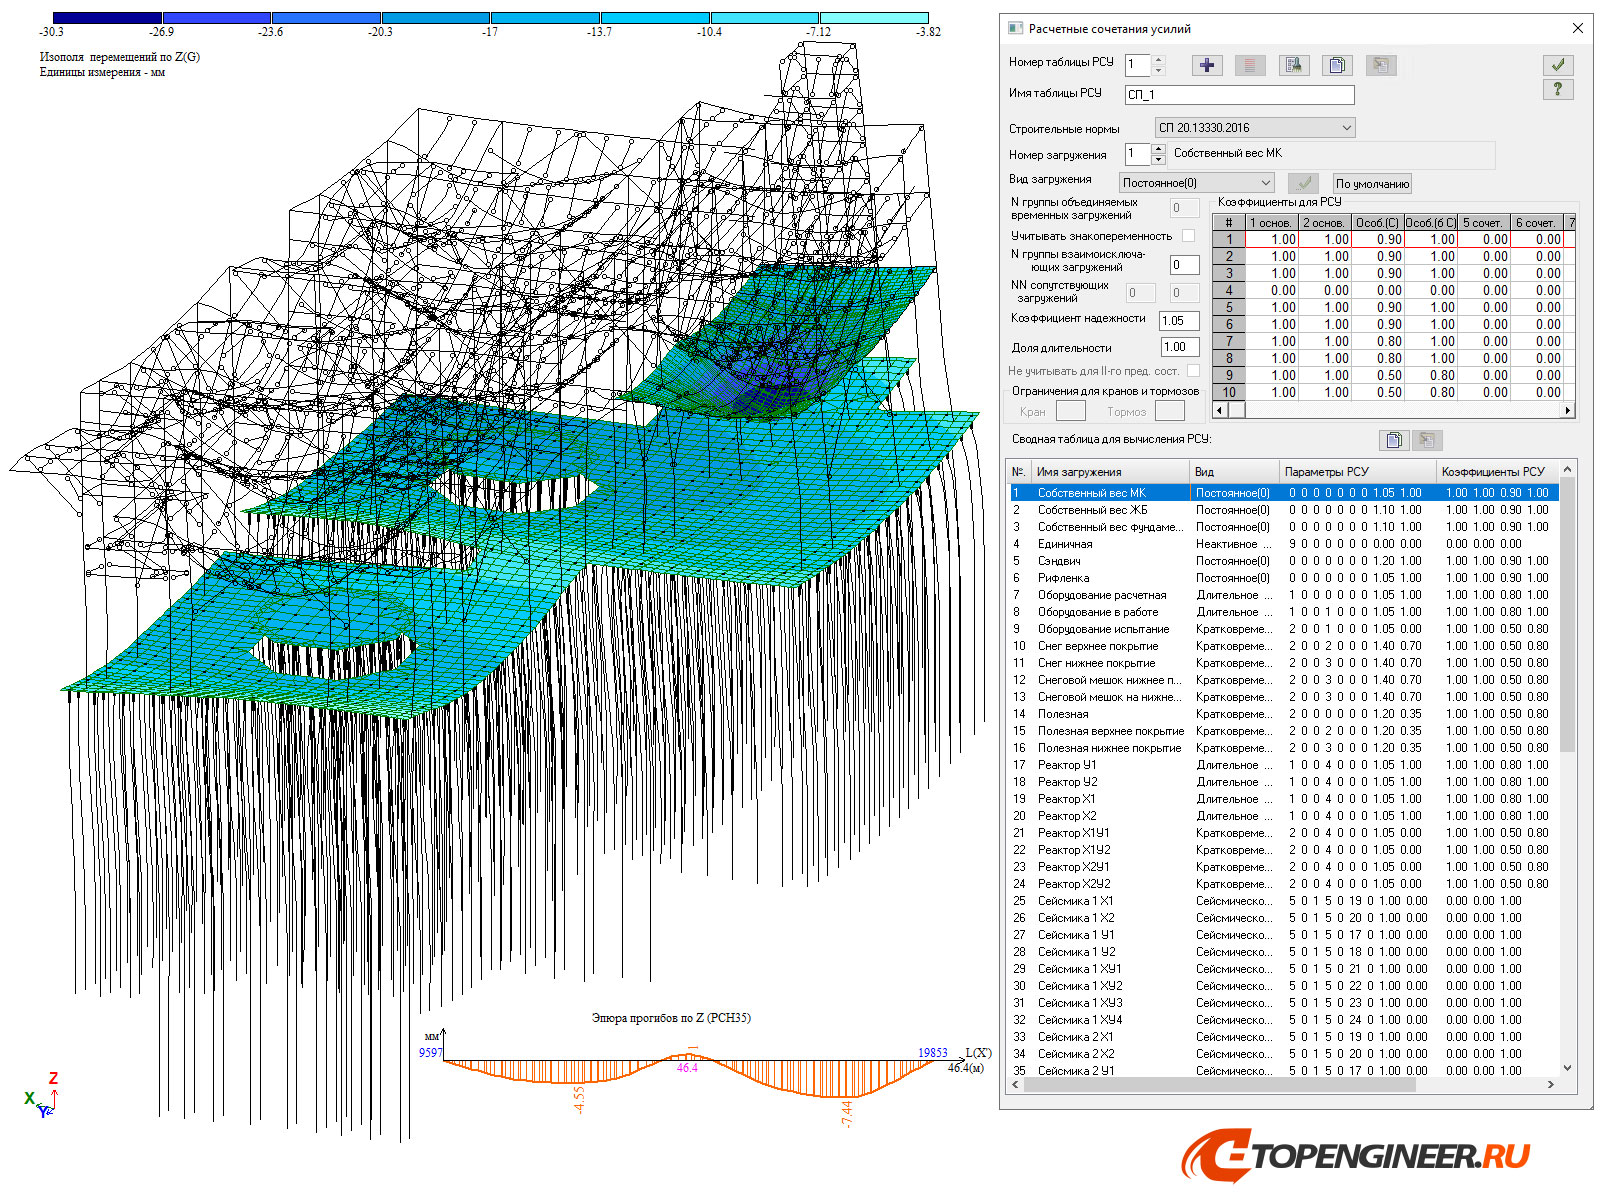The width and height of the screenshot is (1600, 1200).
Task: Increment Номер загружения with the up arrow
Action: click(x=1158, y=149)
